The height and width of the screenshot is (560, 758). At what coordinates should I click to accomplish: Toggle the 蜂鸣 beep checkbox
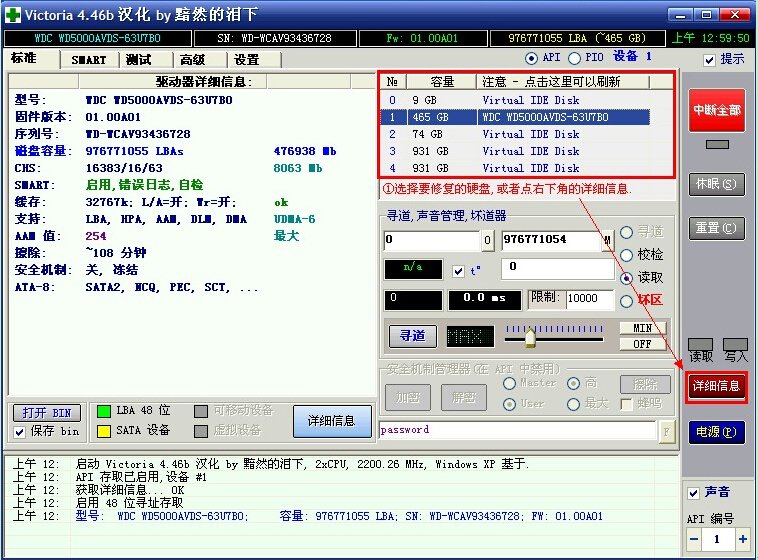click(x=627, y=404)
